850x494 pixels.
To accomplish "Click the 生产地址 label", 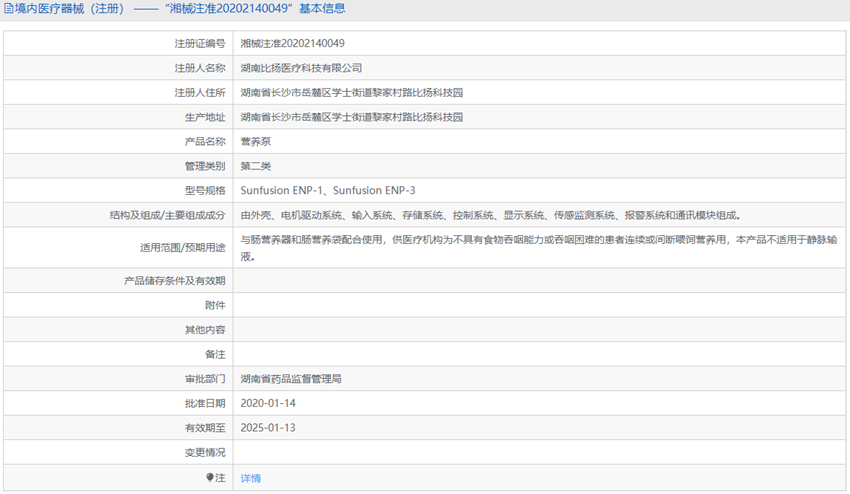I will click(x=205, y=117).
